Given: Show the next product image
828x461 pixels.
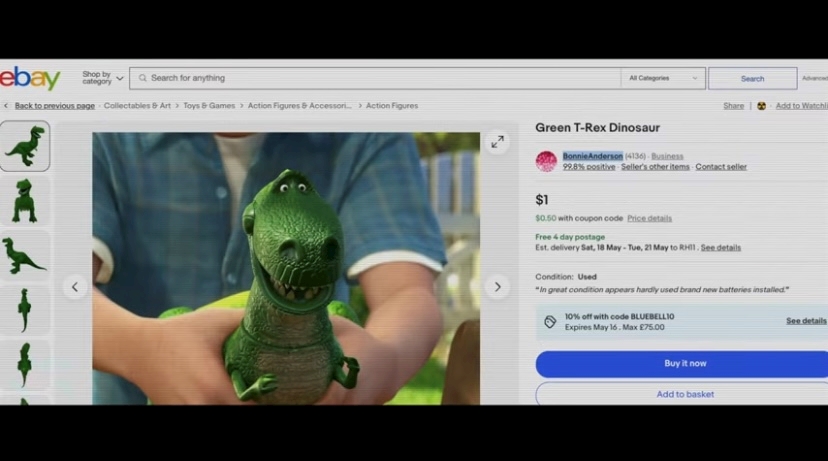Looking at the screenshot, I should pos(497,287).
